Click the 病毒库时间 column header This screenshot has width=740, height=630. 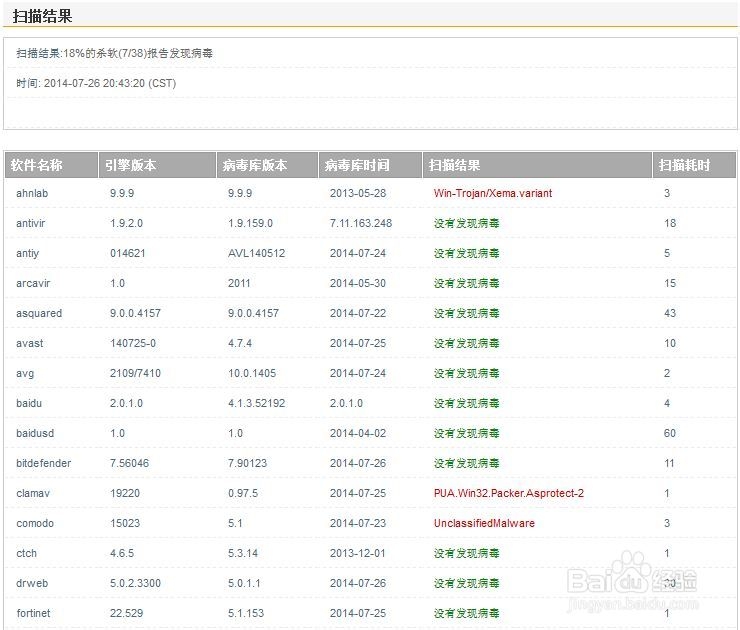[x=370, y=165]
